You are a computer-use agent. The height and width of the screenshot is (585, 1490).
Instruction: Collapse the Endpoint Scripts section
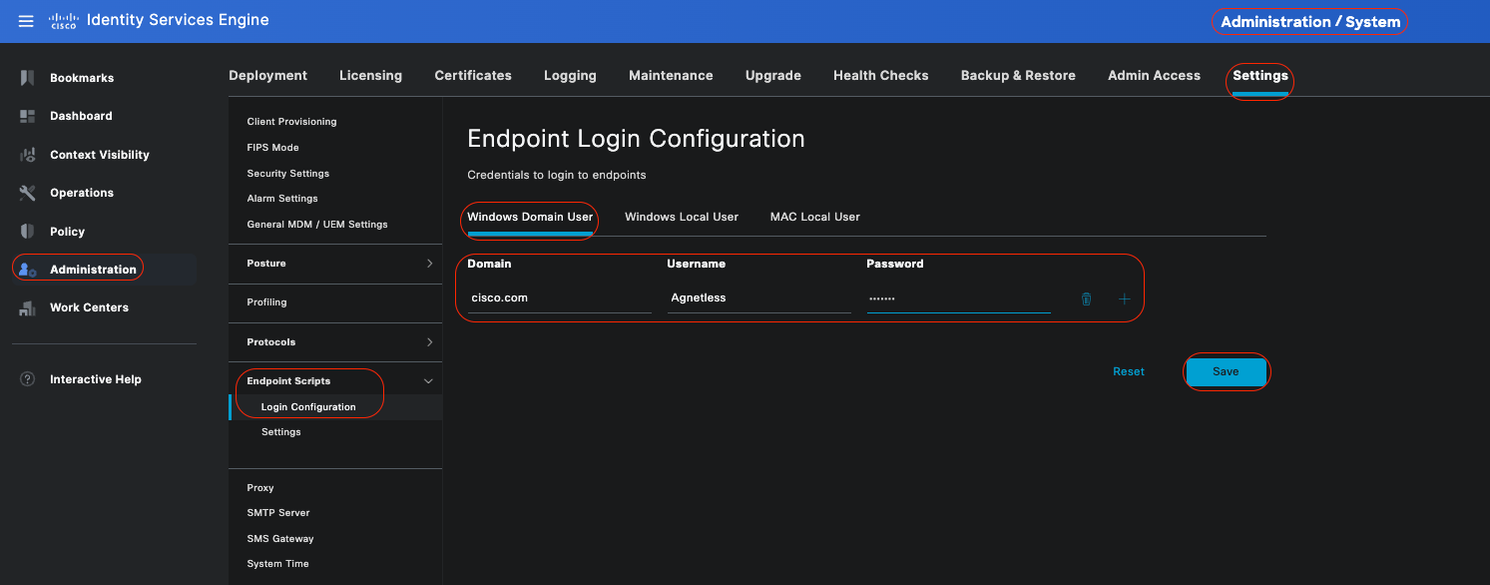point(429,381)
